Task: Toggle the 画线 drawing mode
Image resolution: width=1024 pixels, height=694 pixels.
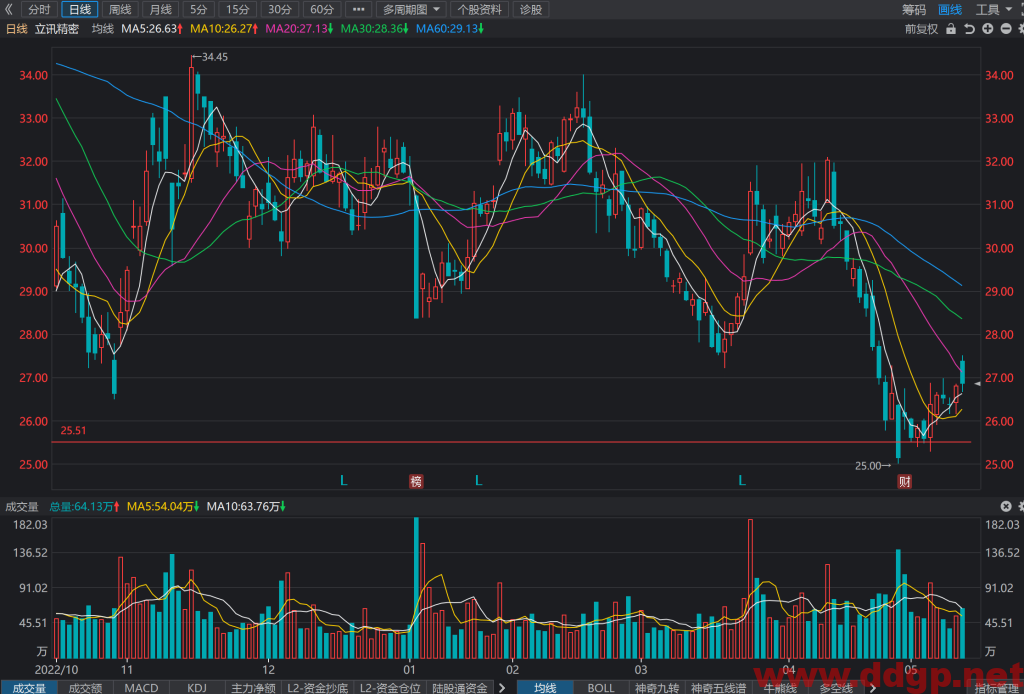Action: pos(950,9)
